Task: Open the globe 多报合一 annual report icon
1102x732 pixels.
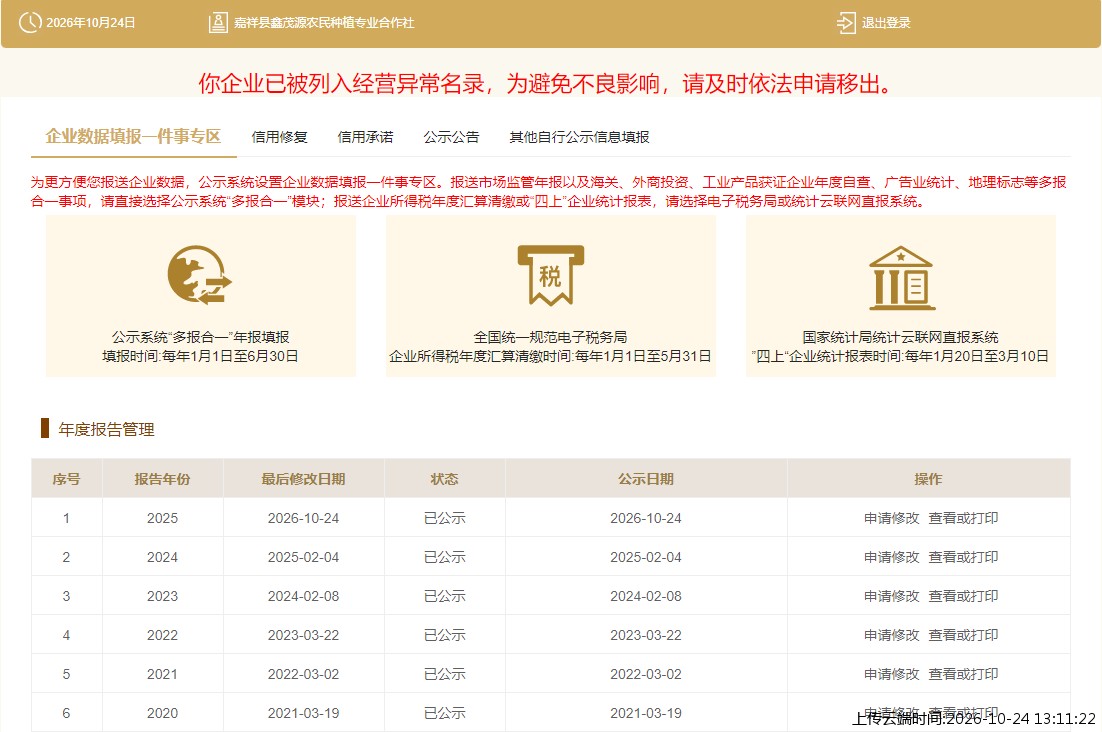Action: 200,275
